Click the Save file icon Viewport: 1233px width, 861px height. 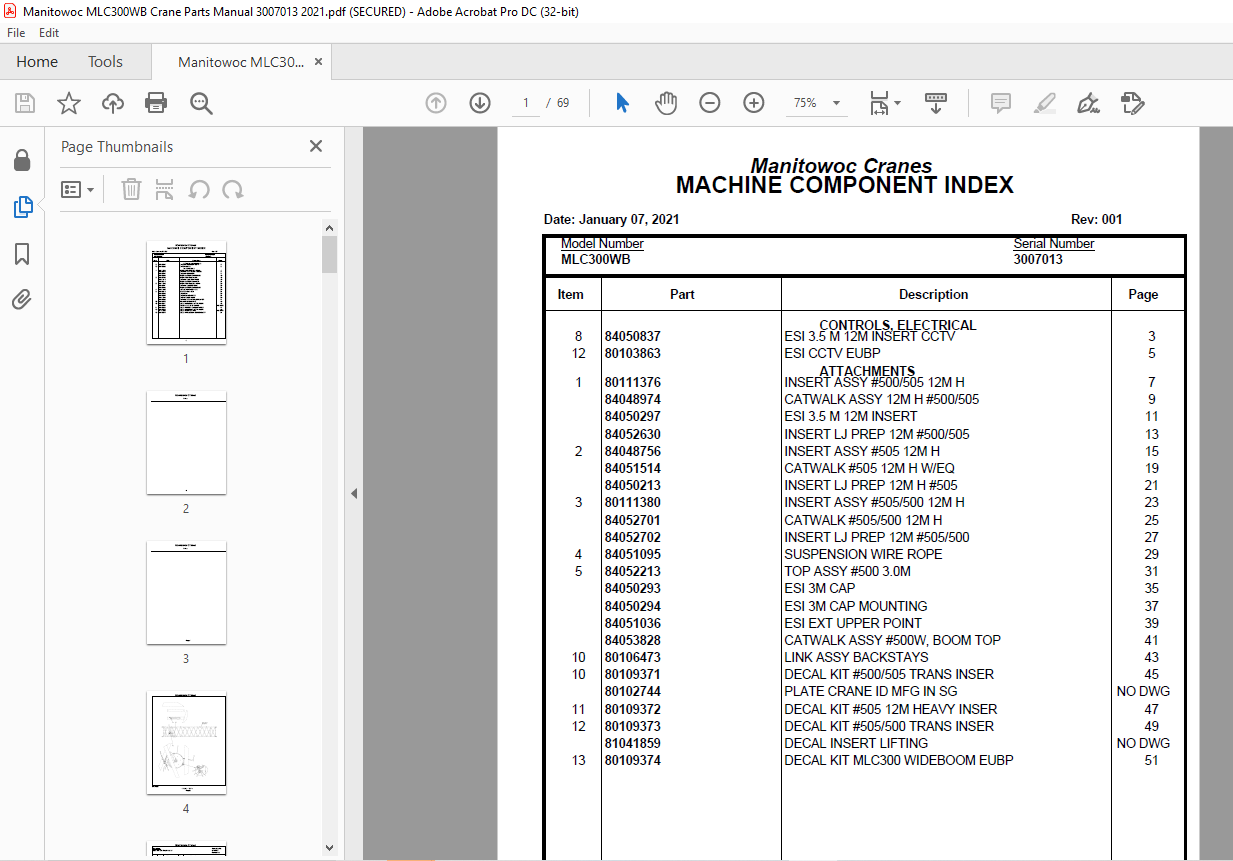25,103
